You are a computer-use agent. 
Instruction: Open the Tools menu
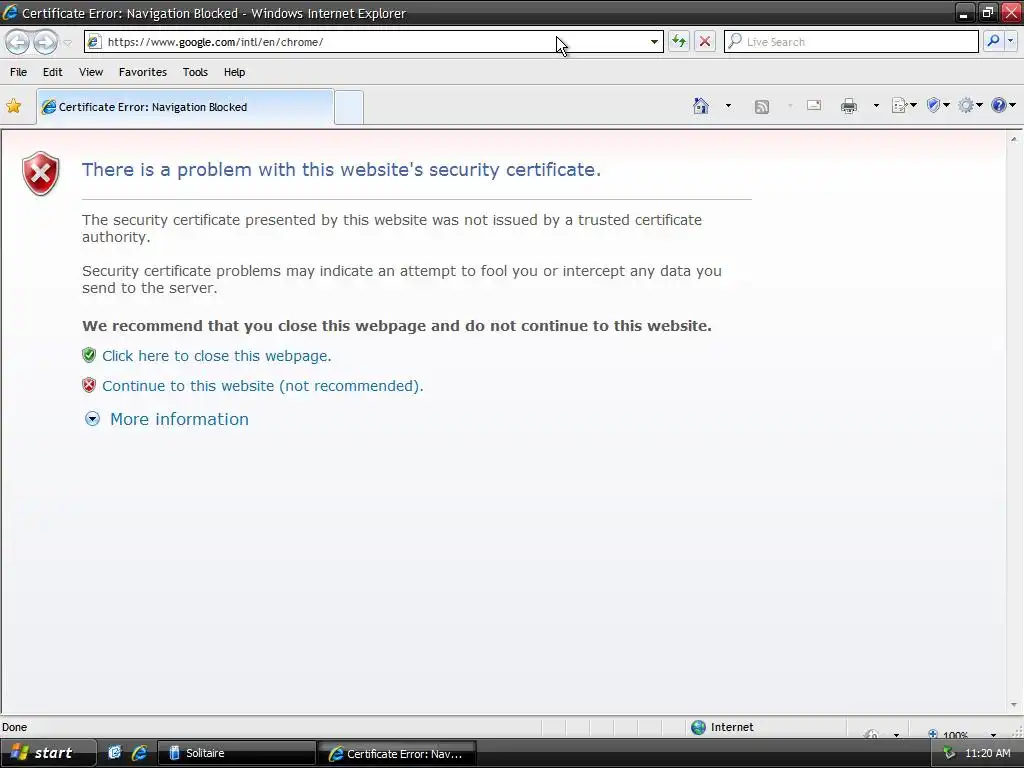point(195,72)
